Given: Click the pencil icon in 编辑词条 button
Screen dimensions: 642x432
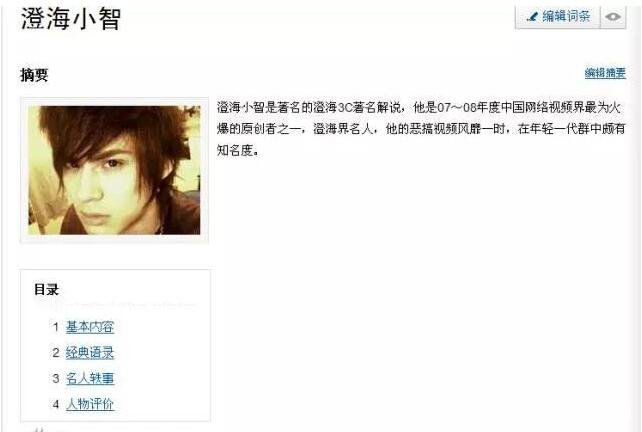Looking at the screenshot, I should point(532,17).
